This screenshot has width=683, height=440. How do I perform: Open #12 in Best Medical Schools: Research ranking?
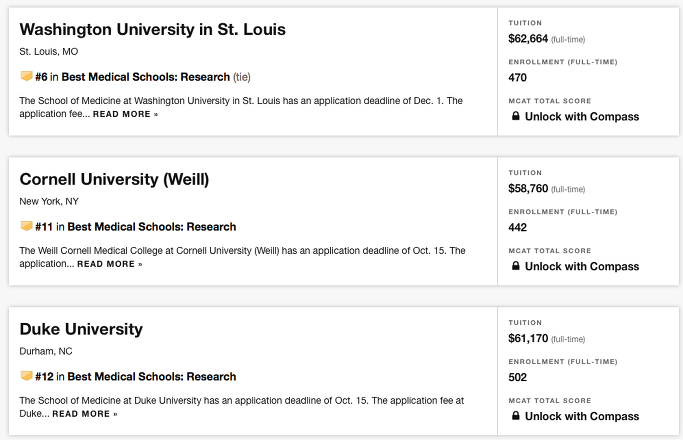135,376
